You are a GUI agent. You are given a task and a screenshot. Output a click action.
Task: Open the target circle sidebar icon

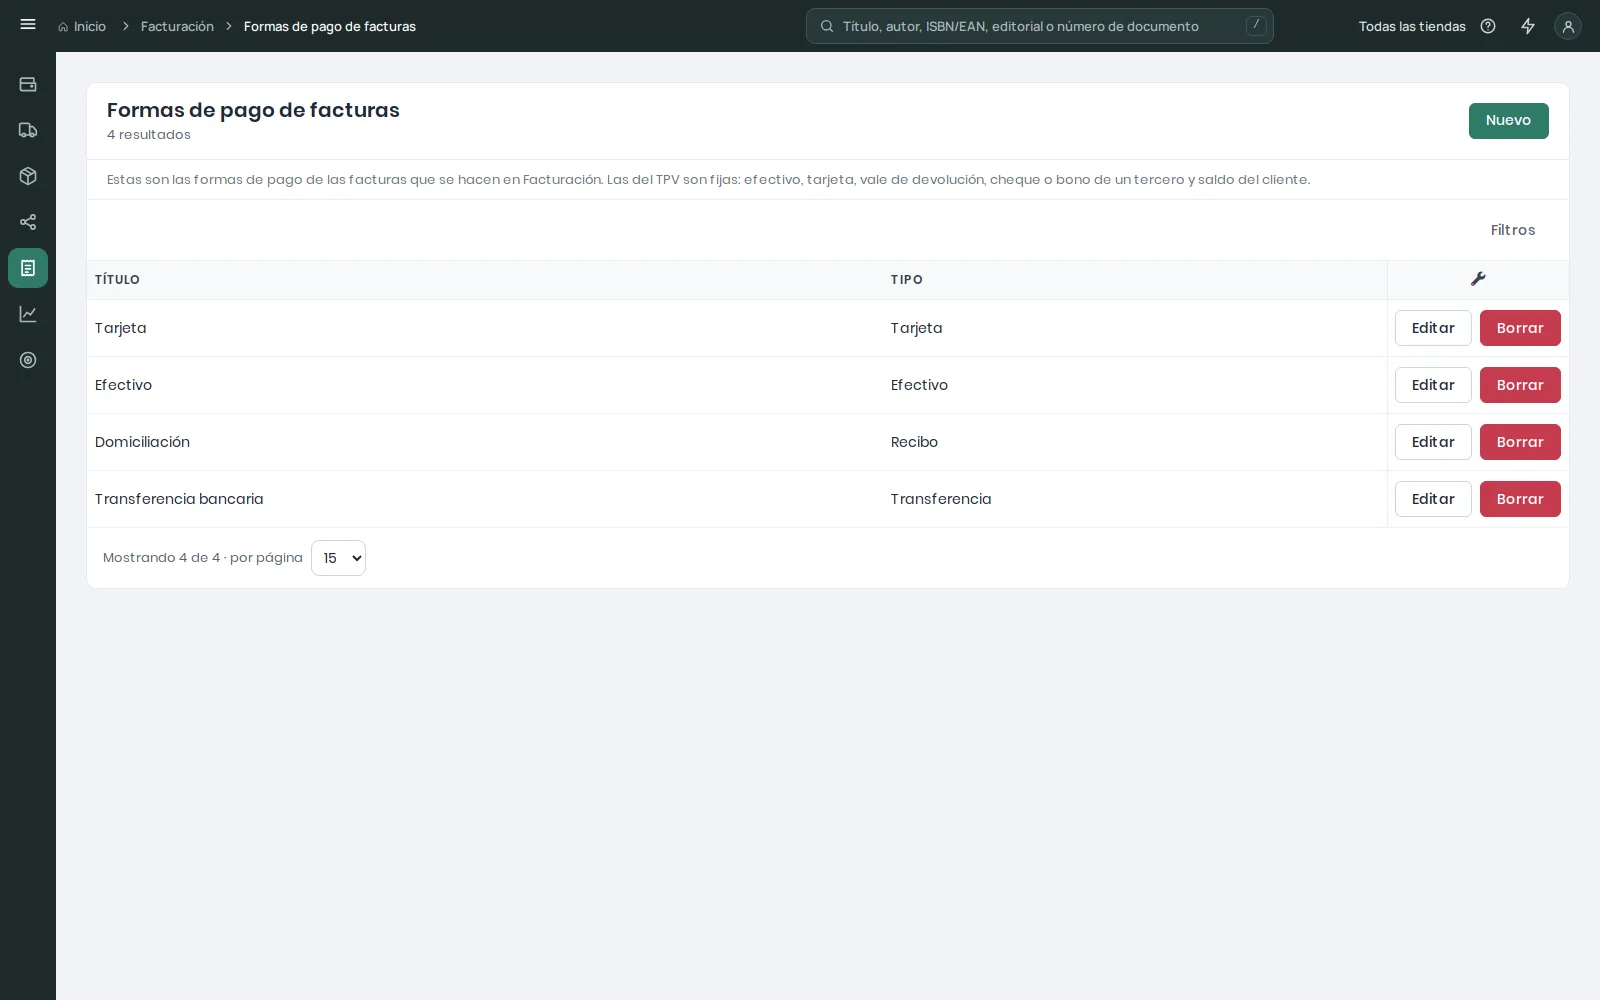(x=28, y=360)
